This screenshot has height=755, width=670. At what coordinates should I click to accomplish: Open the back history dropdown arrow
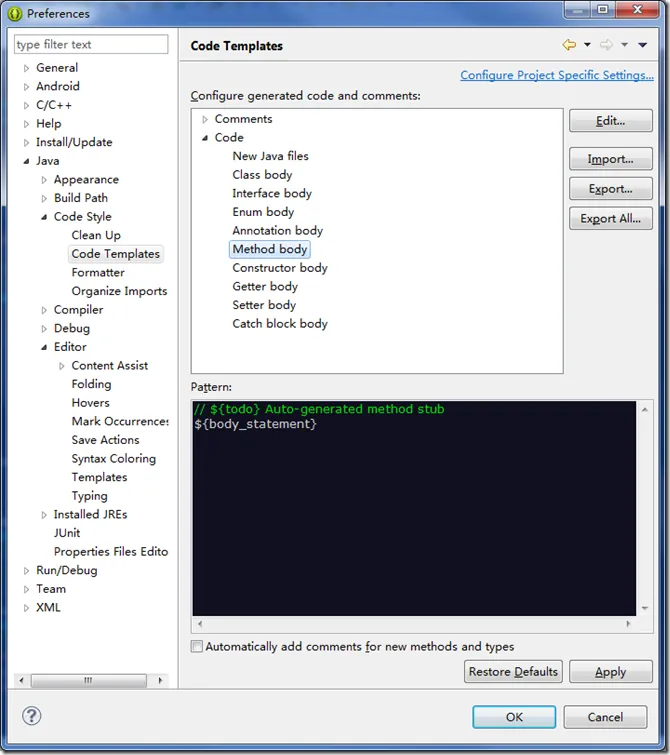click(587, 45)
